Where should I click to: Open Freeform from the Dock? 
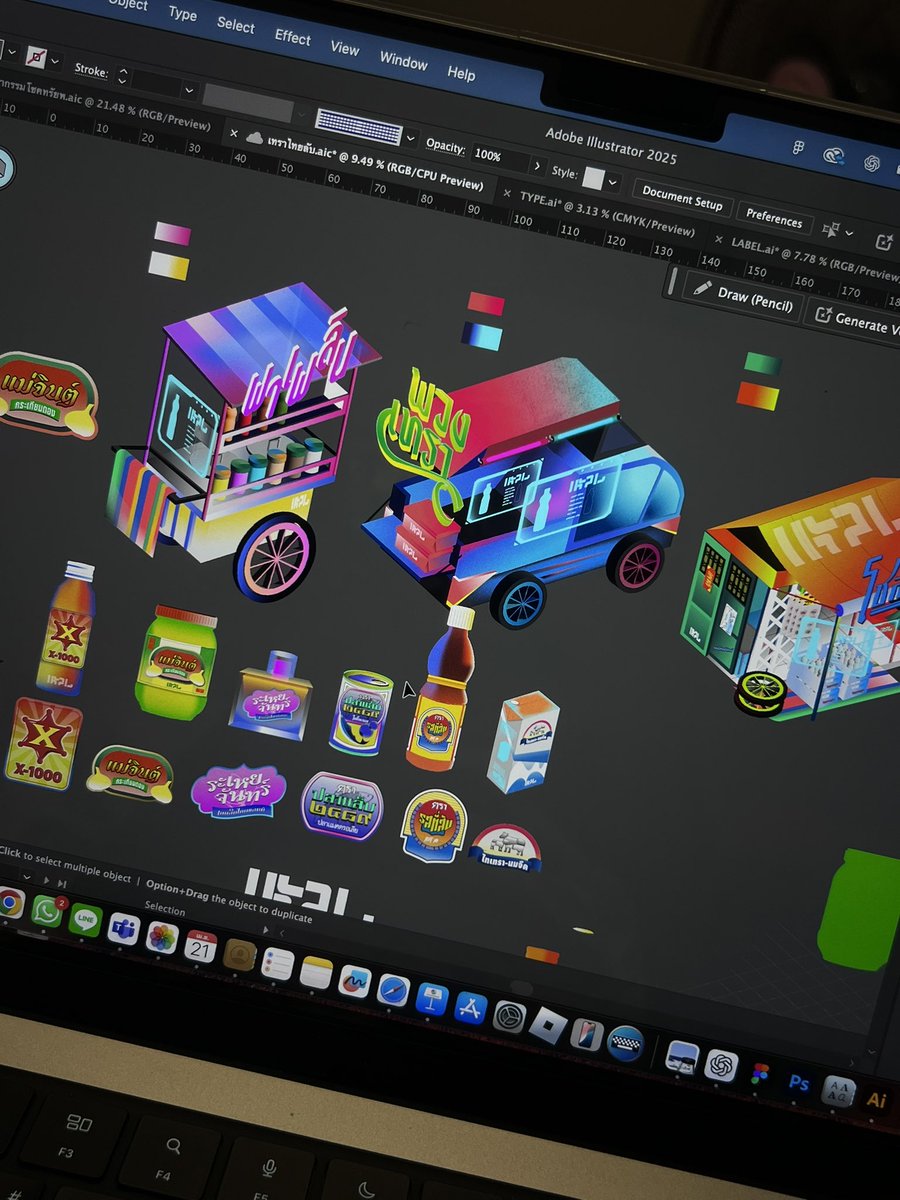pos(354,982)
